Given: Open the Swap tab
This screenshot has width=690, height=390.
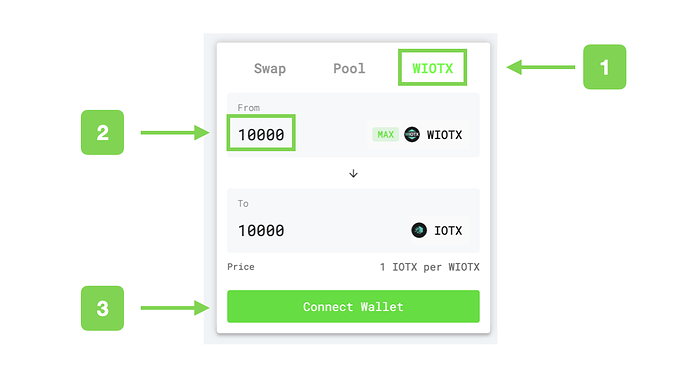Looking at the screenshot, I should click(270, 69).
